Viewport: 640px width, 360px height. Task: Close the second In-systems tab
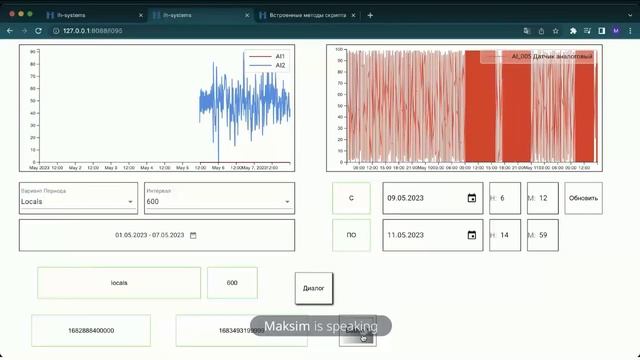point(247,15)
